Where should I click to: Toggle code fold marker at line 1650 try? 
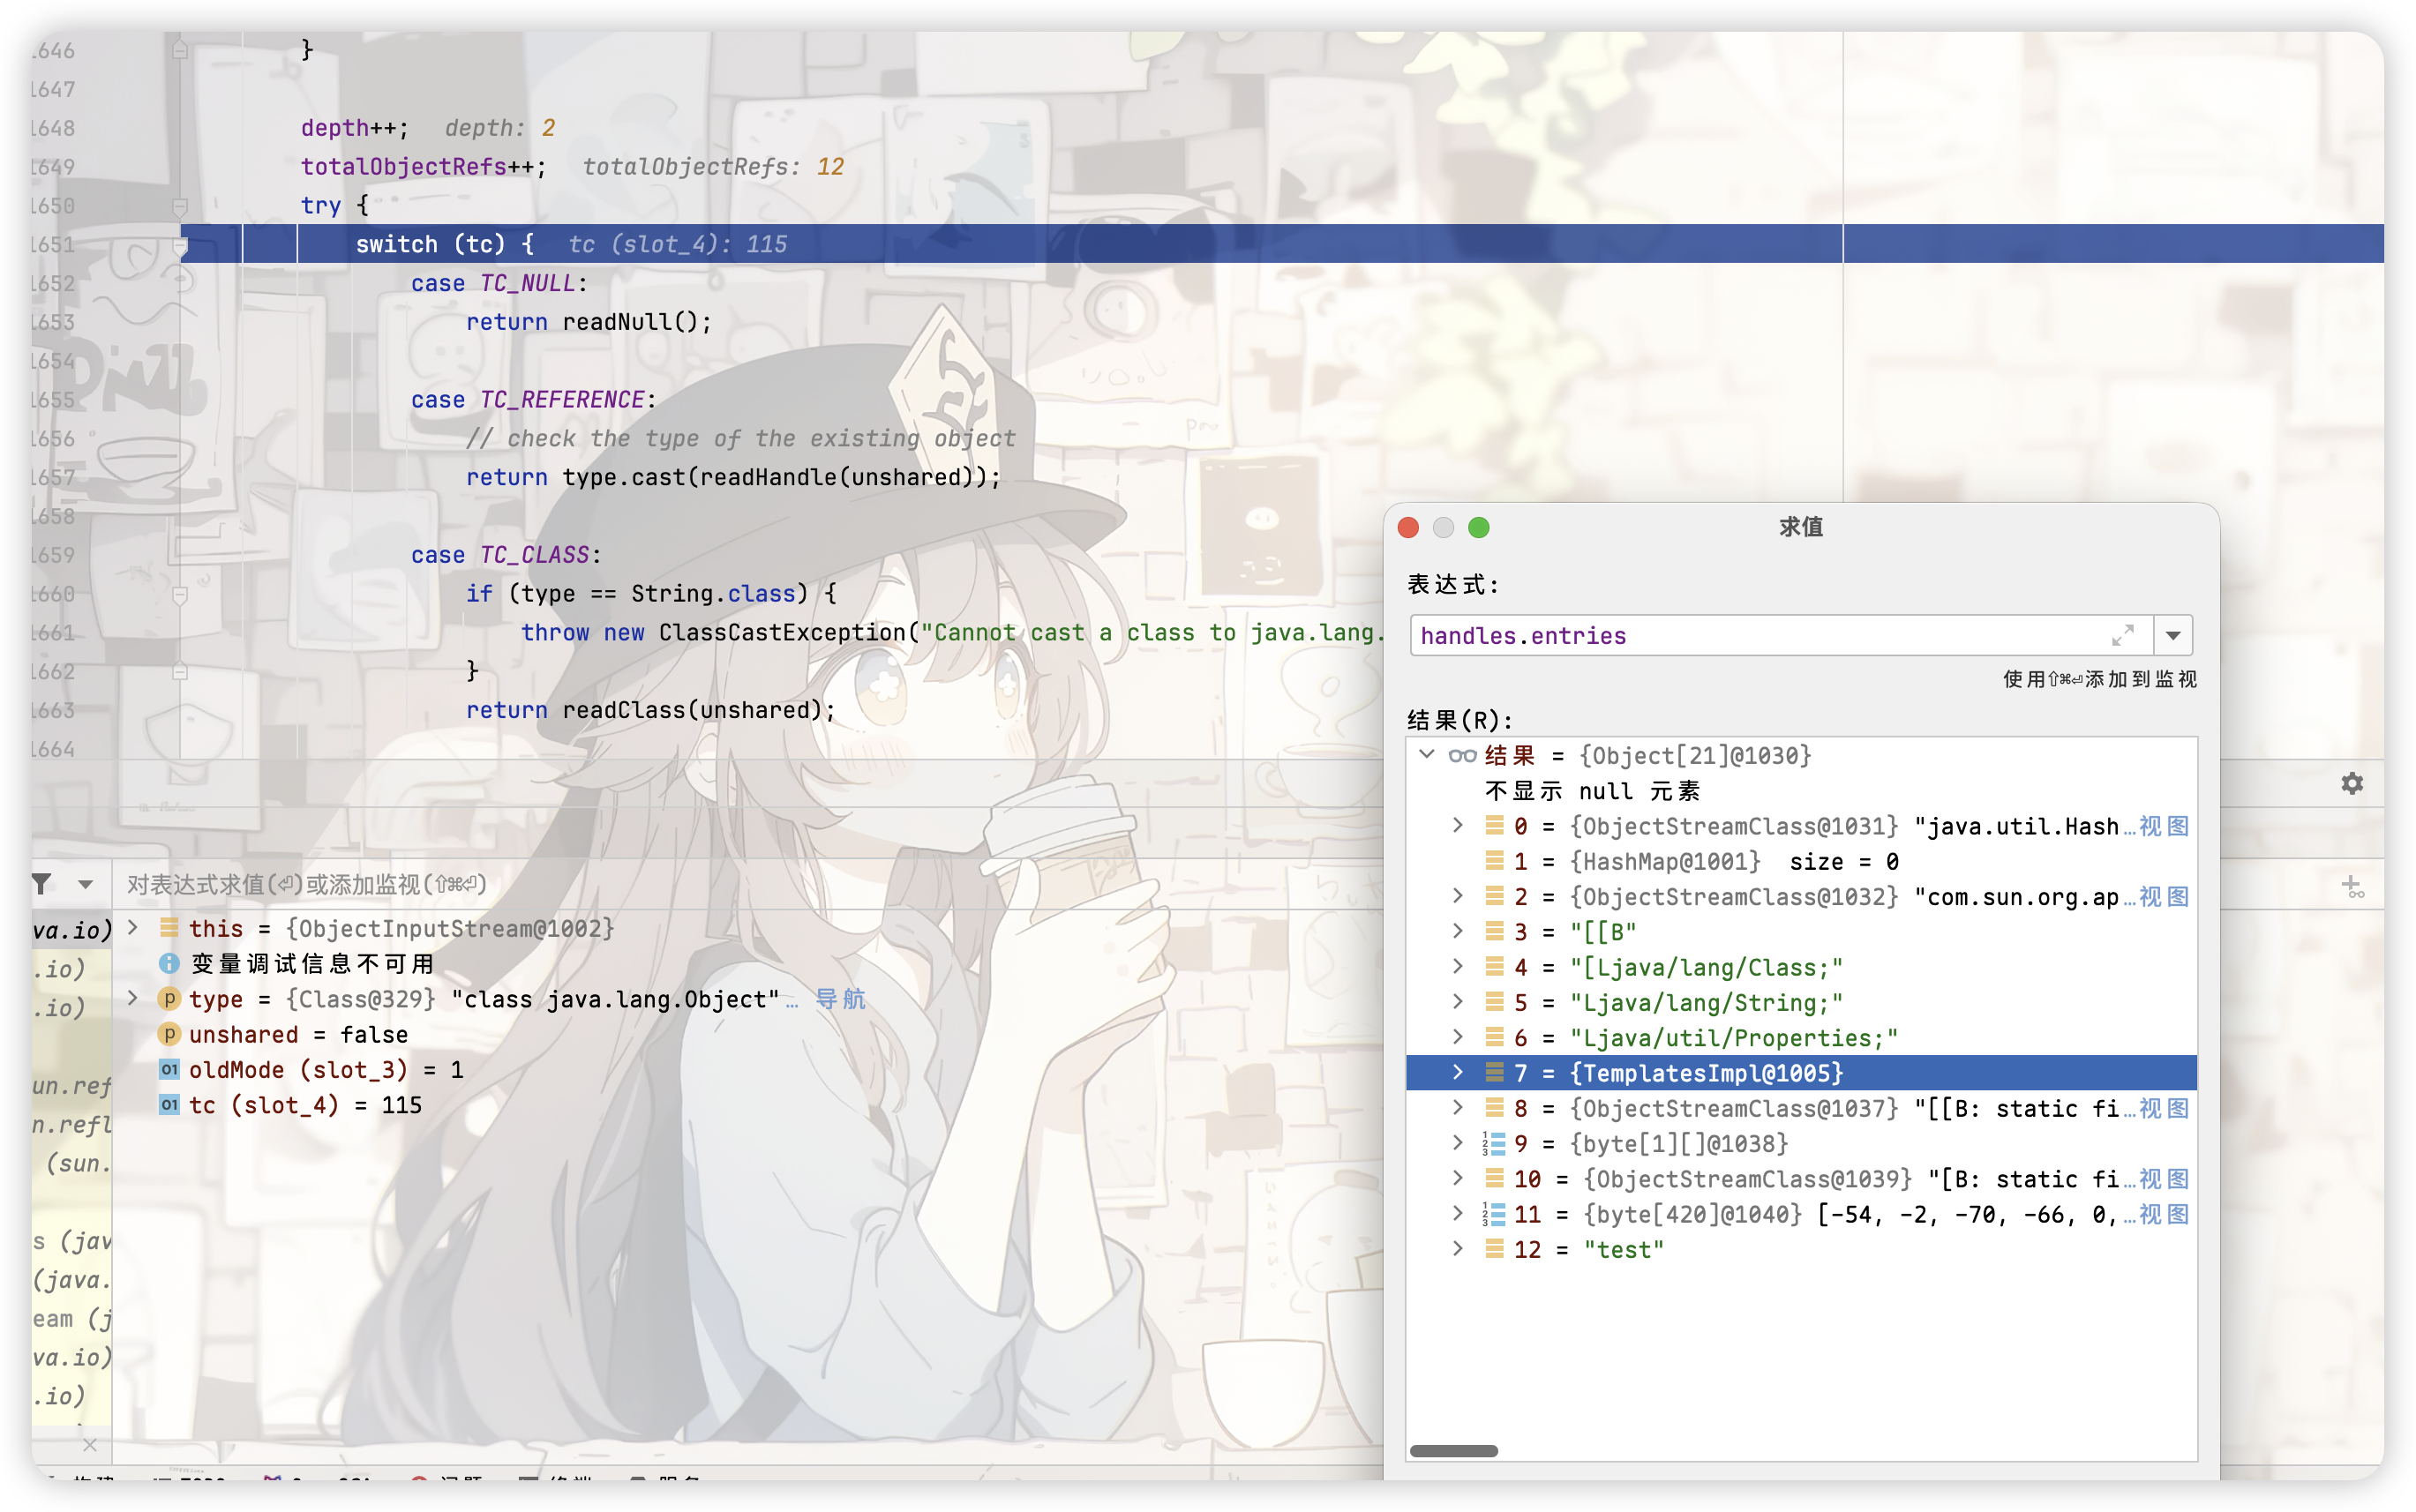point(180,206)
